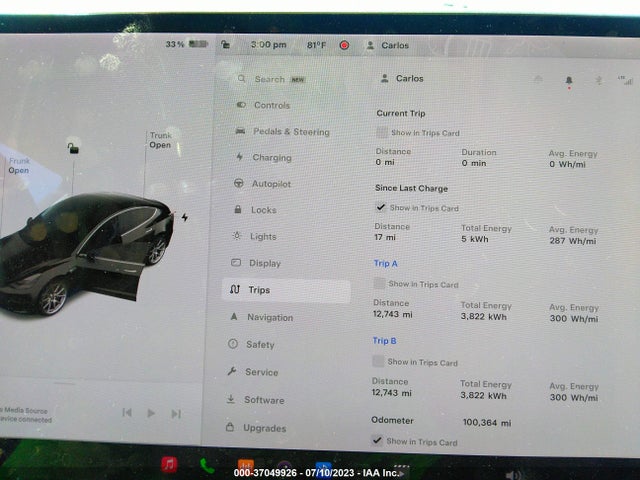This screenshot has height=480, width=640.
Task: Open the Search menu entry
Action: pos(271,79)
